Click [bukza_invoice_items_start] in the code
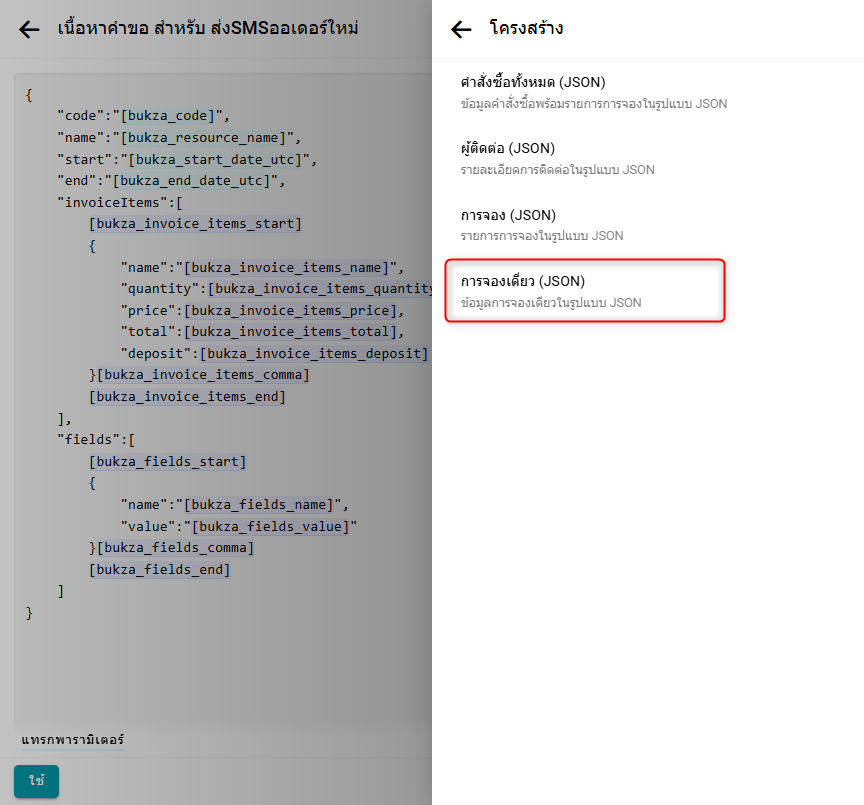The height and width of the screenshot is (805, 864). pyautogui.click(x=195, y=224)
